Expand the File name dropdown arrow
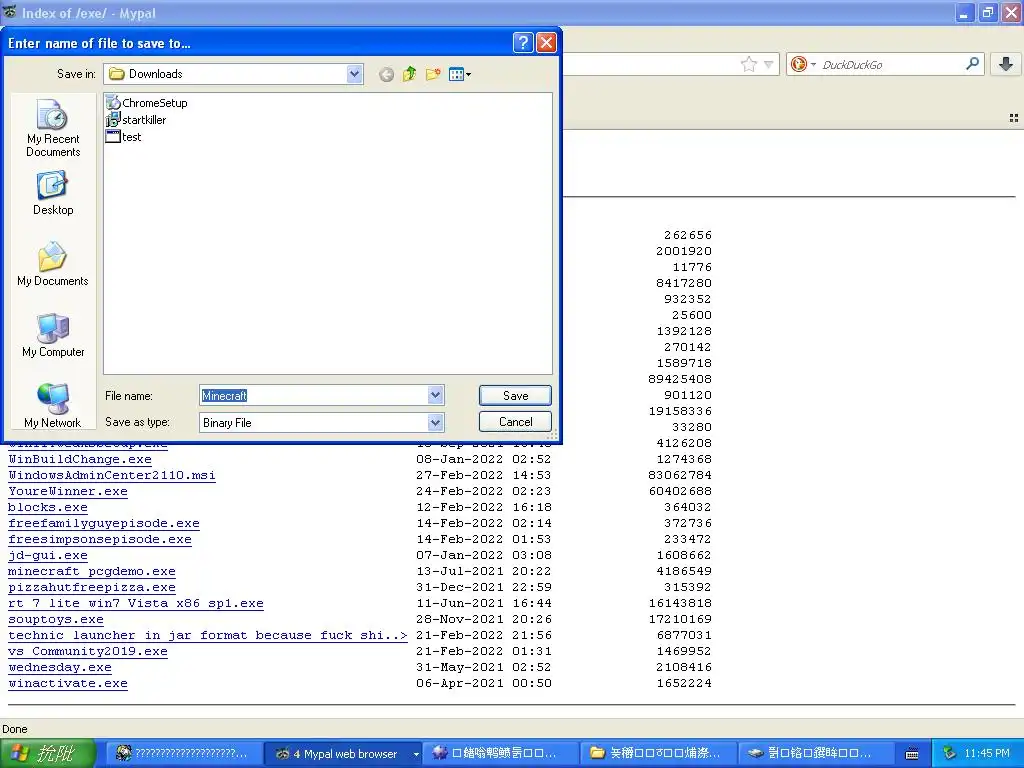The width and height of the screenshot is (1024, 768). pyautogui.click(x=436, y=395)
